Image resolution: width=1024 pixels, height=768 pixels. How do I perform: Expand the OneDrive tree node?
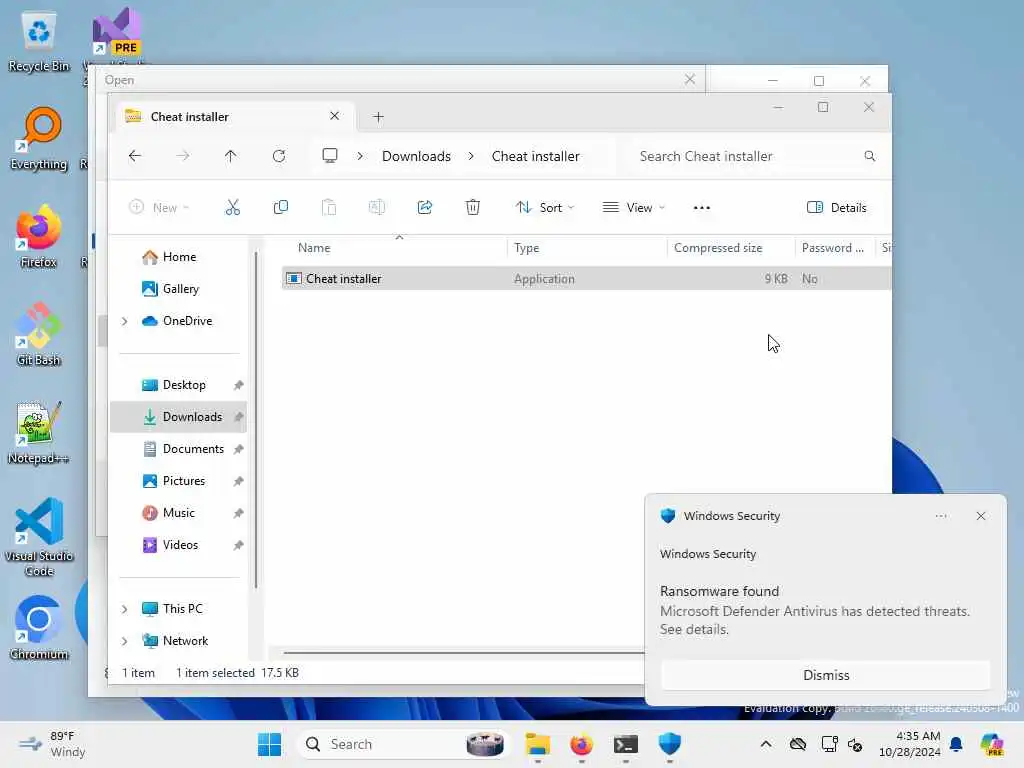click(124, 321)
